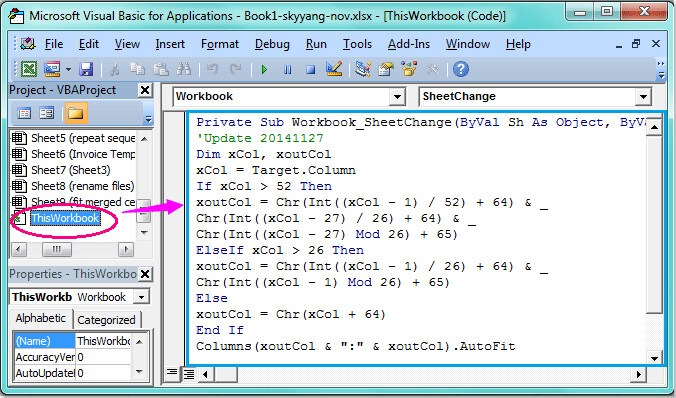
Task: Expand the Workbook object dropdown
Action: (397, 97)
